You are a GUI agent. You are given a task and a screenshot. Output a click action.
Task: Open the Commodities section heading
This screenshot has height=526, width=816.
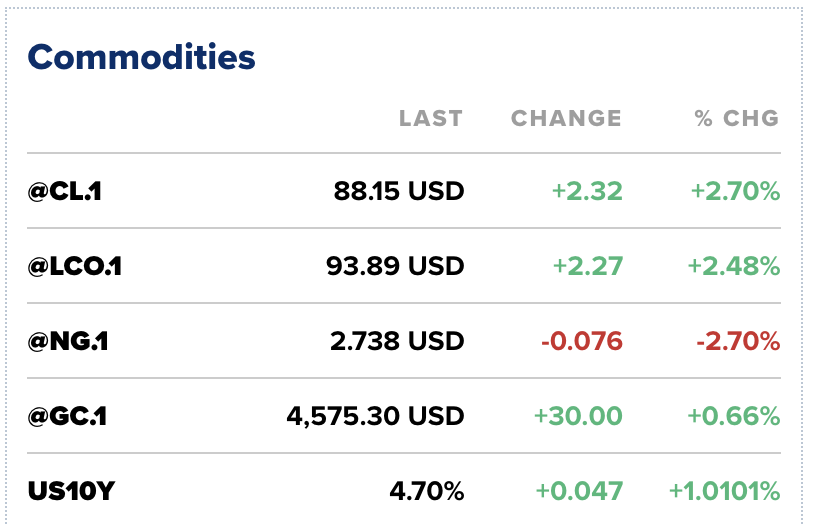[x=142, y=57]
